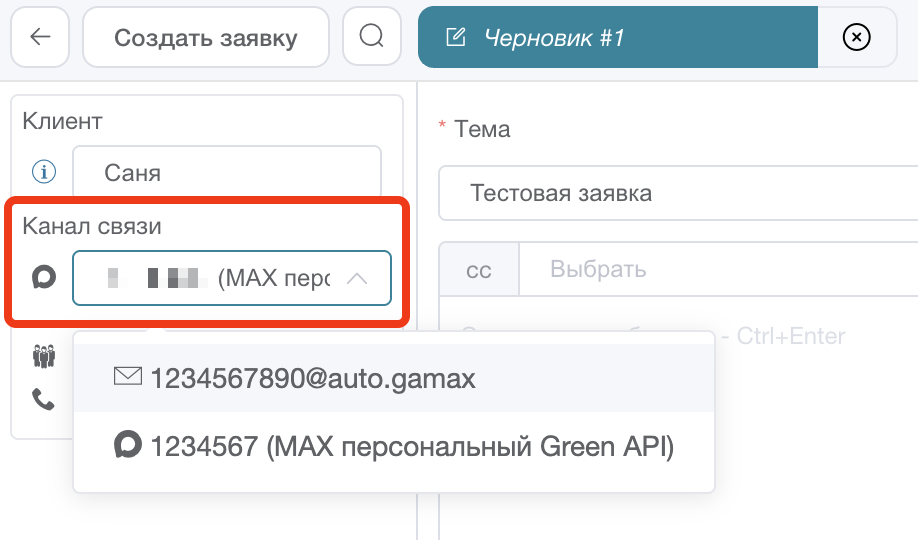The image size is (918, 540).
Task: Click the back arrow button
Action: [40, 38]
